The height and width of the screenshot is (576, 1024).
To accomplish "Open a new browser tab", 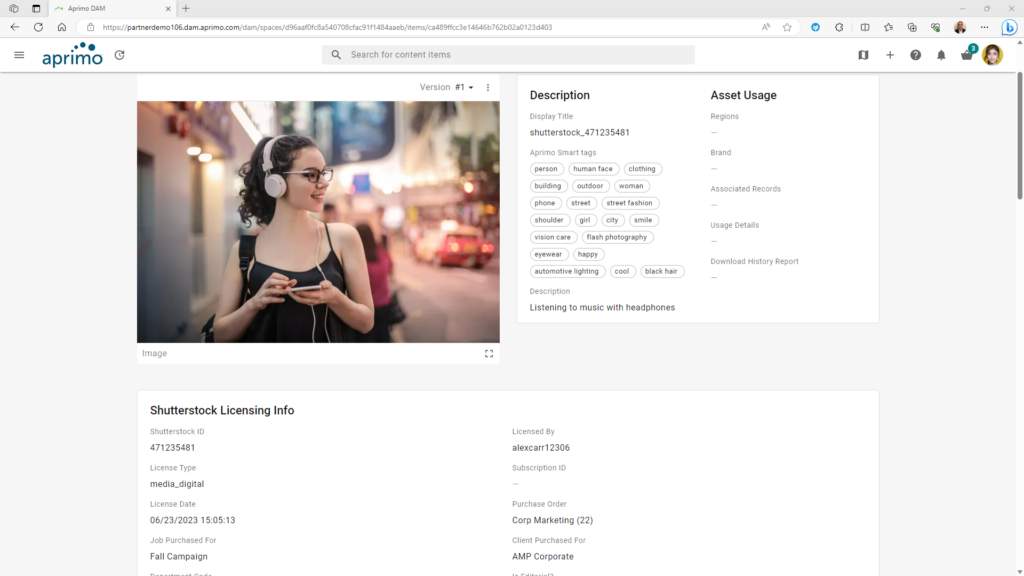I will (x=186, y=8).
